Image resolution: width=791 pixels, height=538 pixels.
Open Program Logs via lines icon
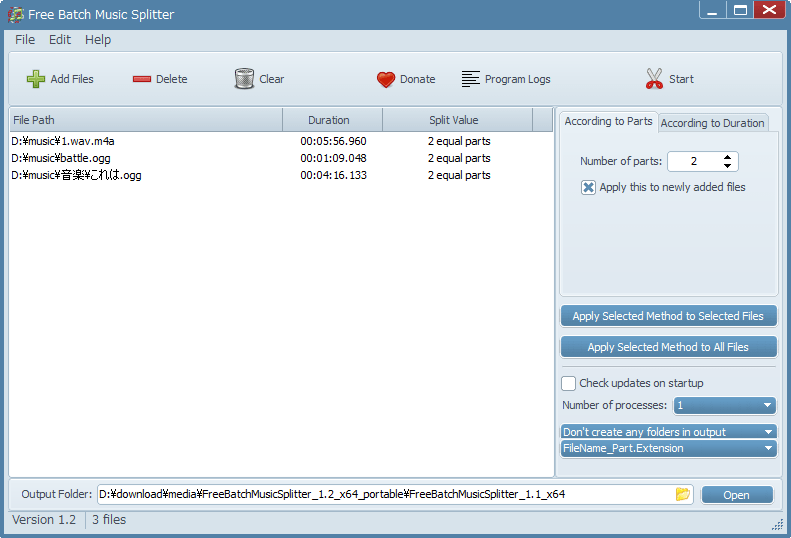pos(471,79)
